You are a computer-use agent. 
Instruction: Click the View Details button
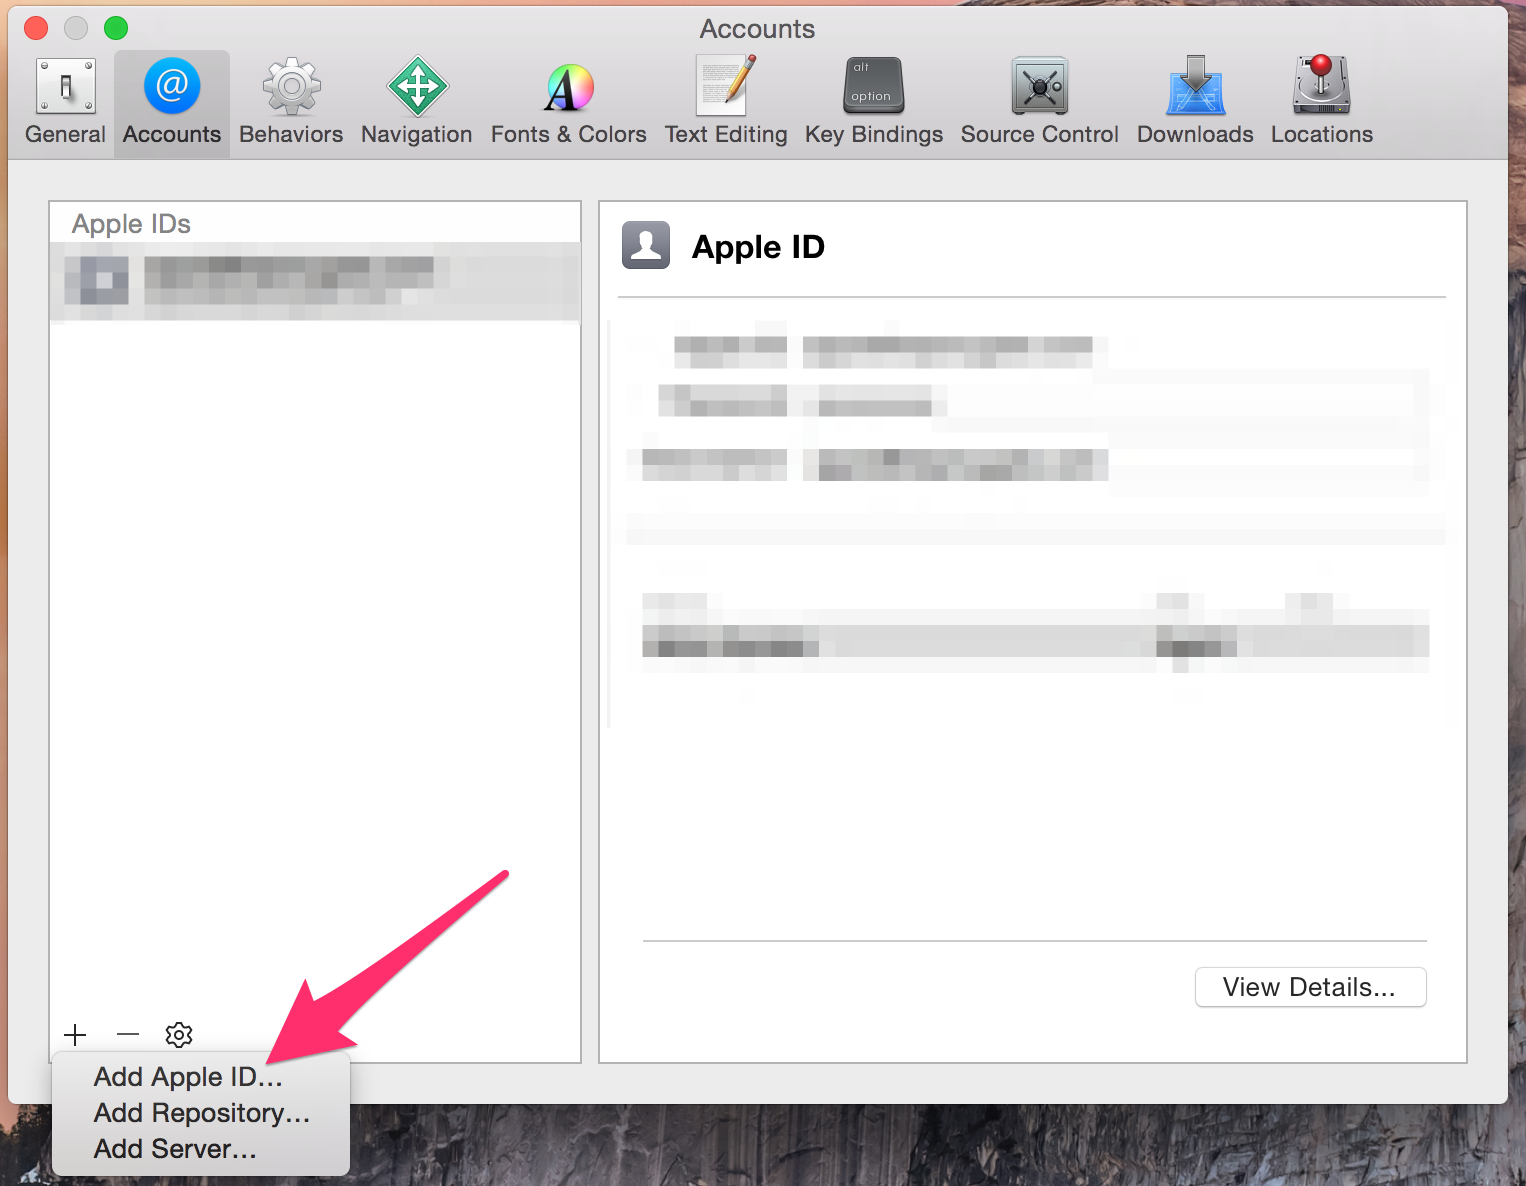coord(1310,987)
